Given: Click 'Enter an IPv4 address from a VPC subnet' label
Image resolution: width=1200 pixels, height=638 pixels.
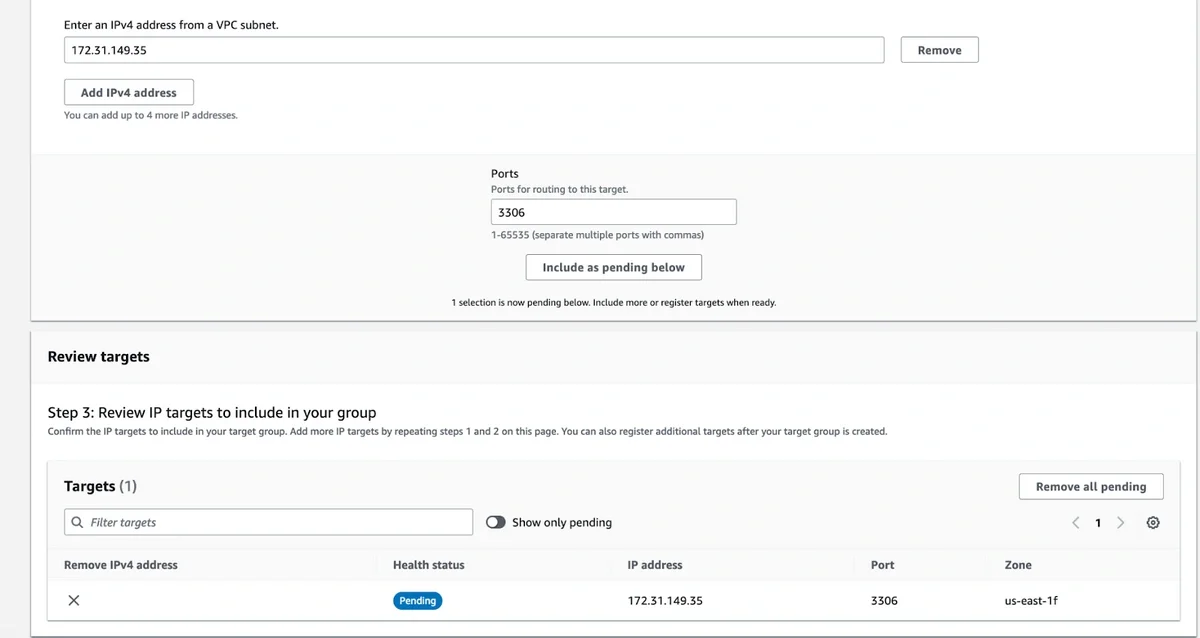Looking at the screenshot, I should (x=171, y=24).
